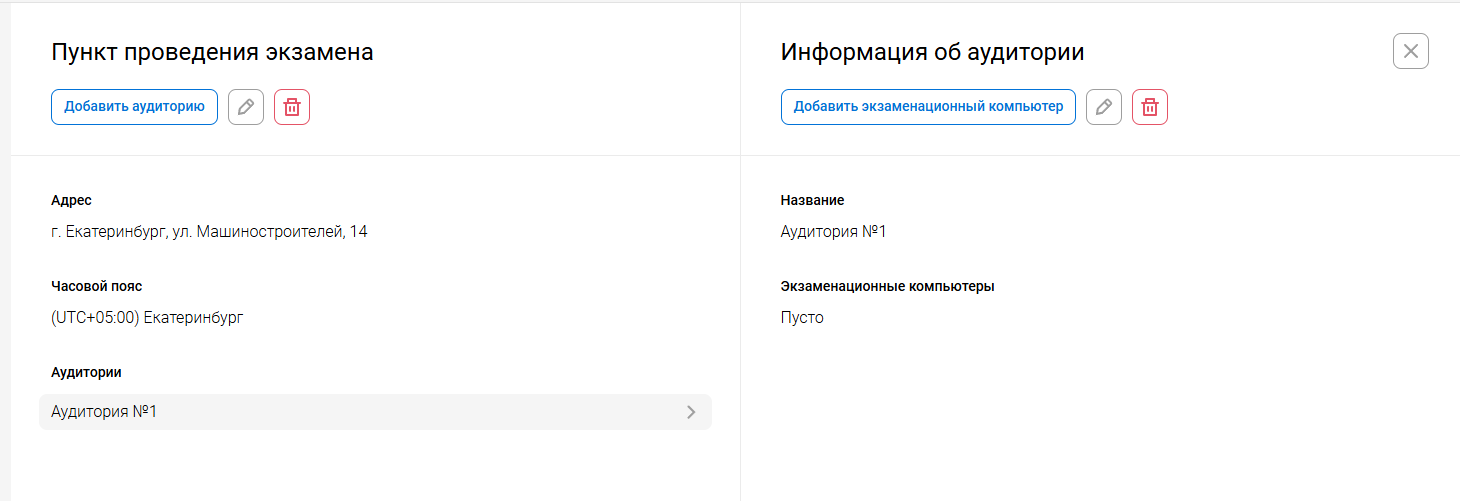Click the Адрес field label
The width and height of the screenshot is (1460, 501).
click(x=71, y=201)
